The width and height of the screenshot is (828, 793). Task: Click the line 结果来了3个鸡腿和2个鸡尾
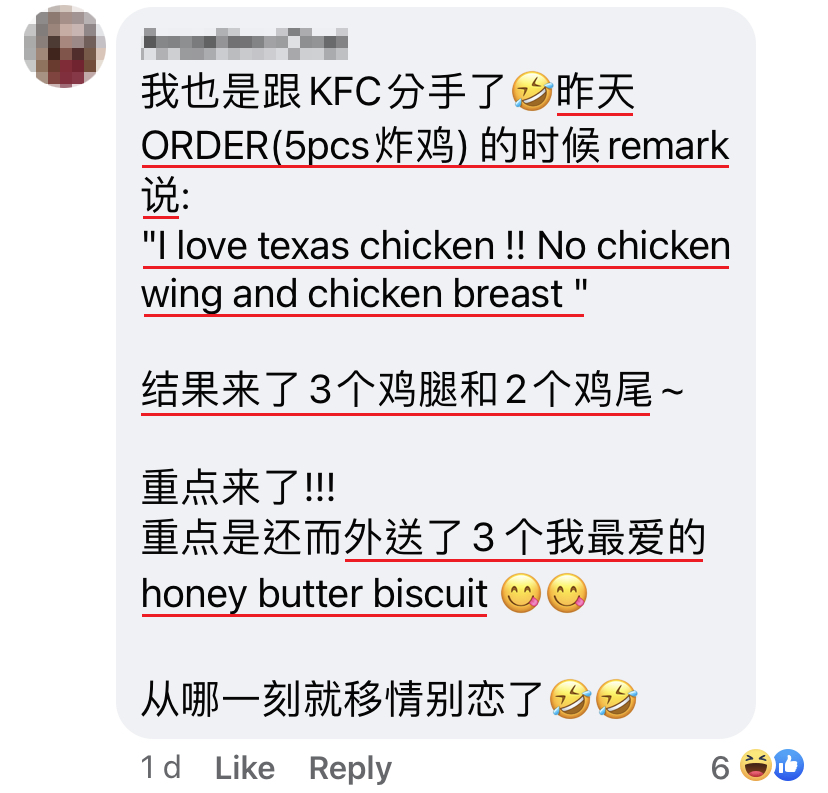point(396,390)
